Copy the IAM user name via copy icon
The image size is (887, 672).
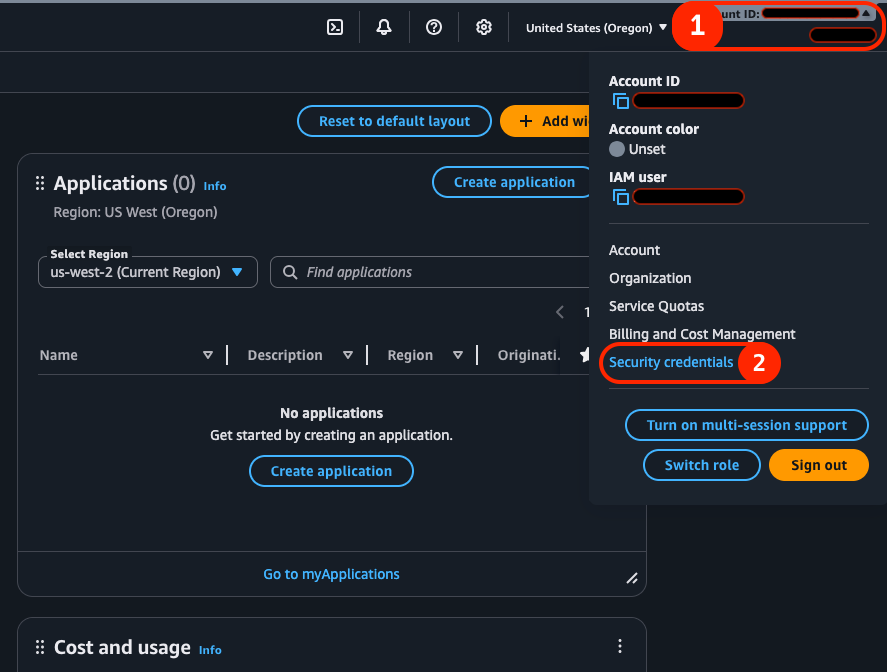point(620,197)
